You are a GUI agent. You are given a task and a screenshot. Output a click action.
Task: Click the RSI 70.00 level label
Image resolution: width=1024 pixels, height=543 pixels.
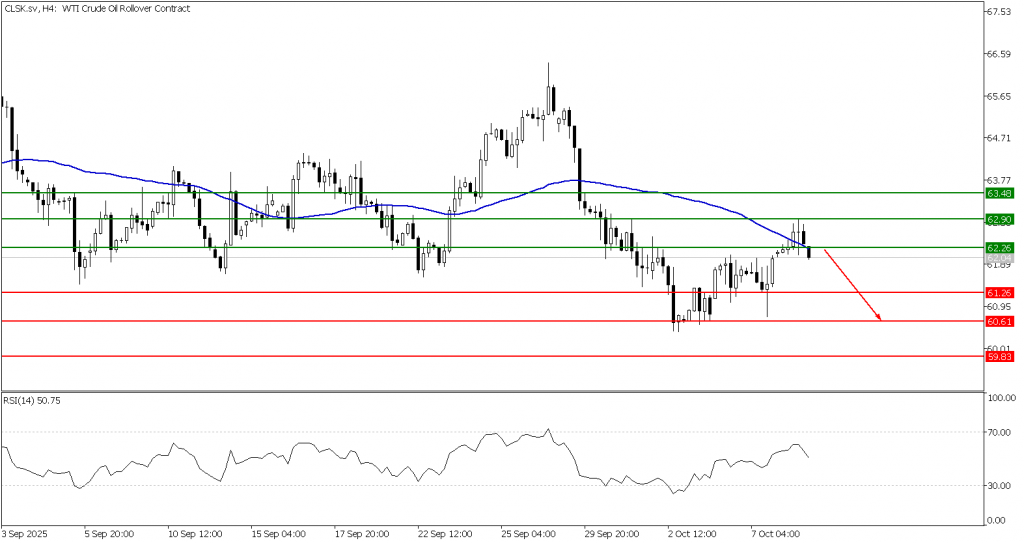pyautogui.click(x=1001, y=432)
